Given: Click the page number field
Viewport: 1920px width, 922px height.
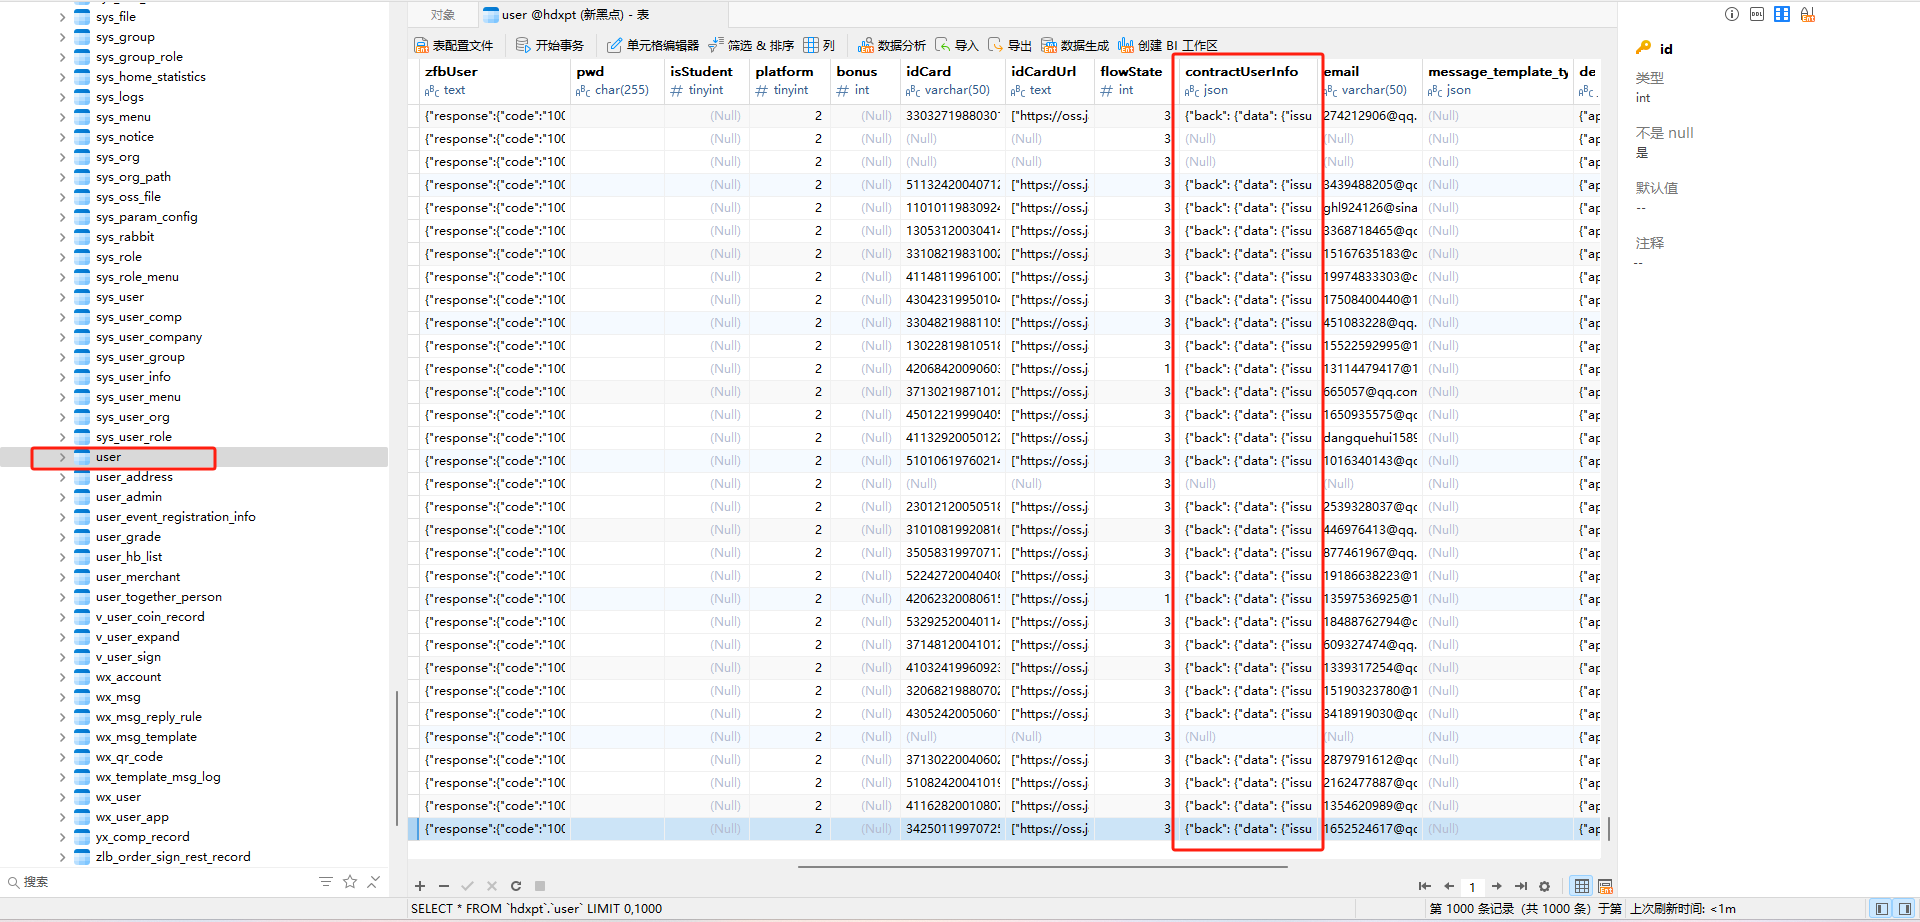Looking at the screenshot, I should click(x=1472, y=887).
